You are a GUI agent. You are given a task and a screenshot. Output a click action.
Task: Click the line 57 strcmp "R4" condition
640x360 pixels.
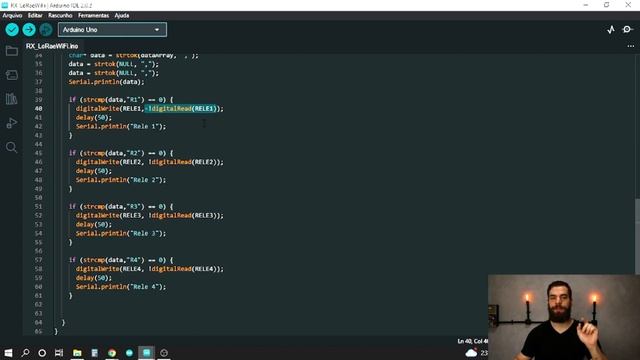pos(121,260)
